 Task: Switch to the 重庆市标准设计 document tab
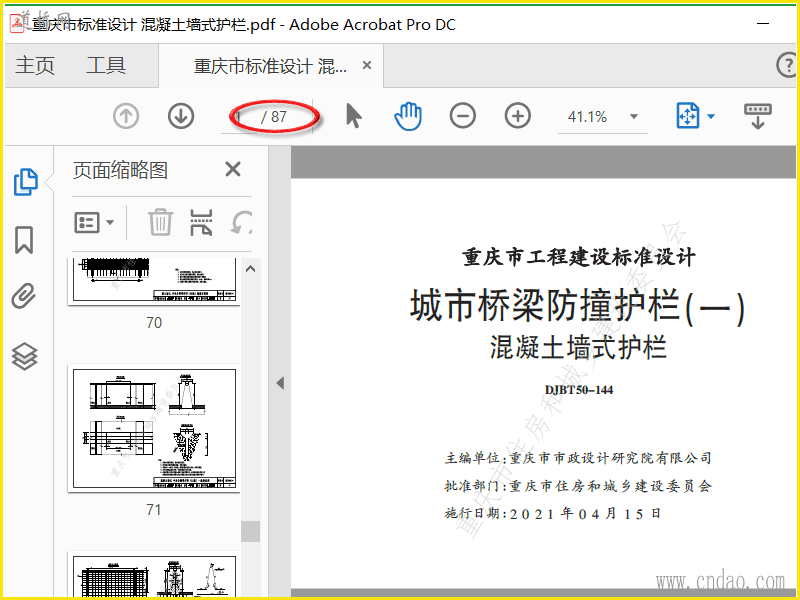[x=270, y=66]
